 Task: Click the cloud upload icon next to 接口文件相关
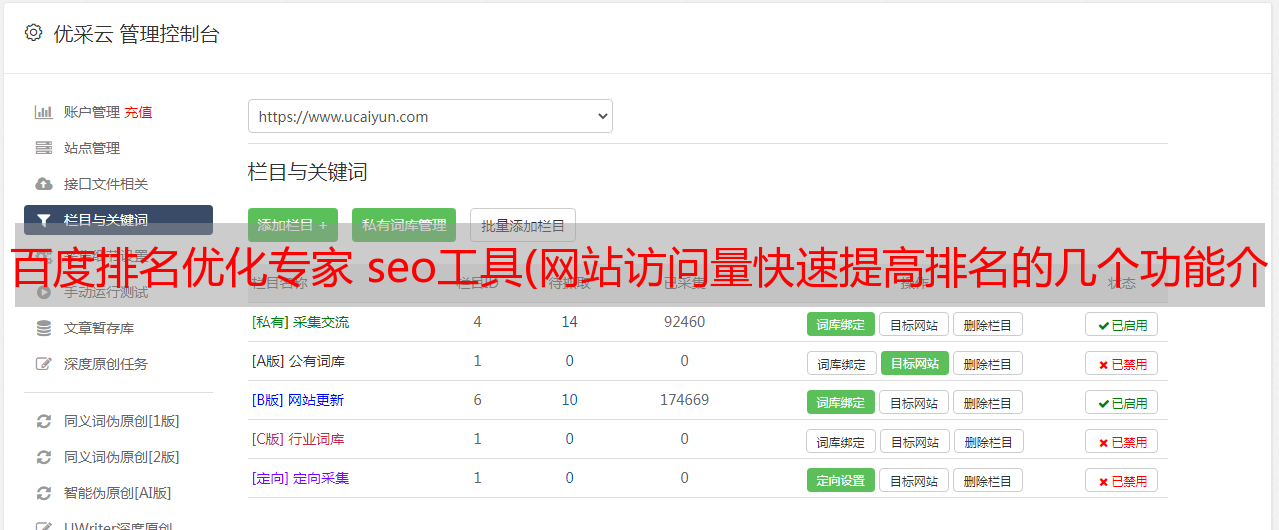(44, 184)
